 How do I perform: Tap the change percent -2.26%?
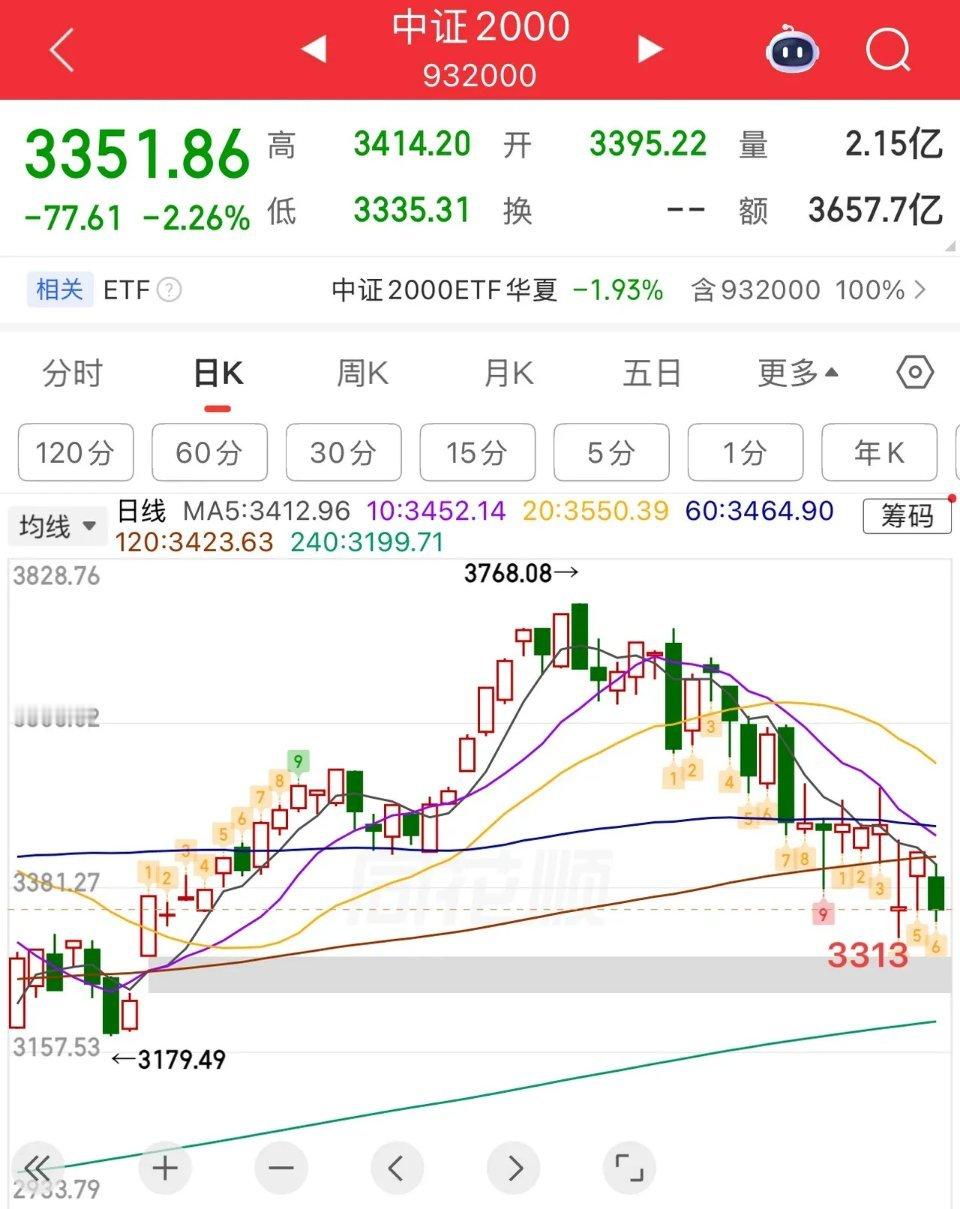click(197, 218)
